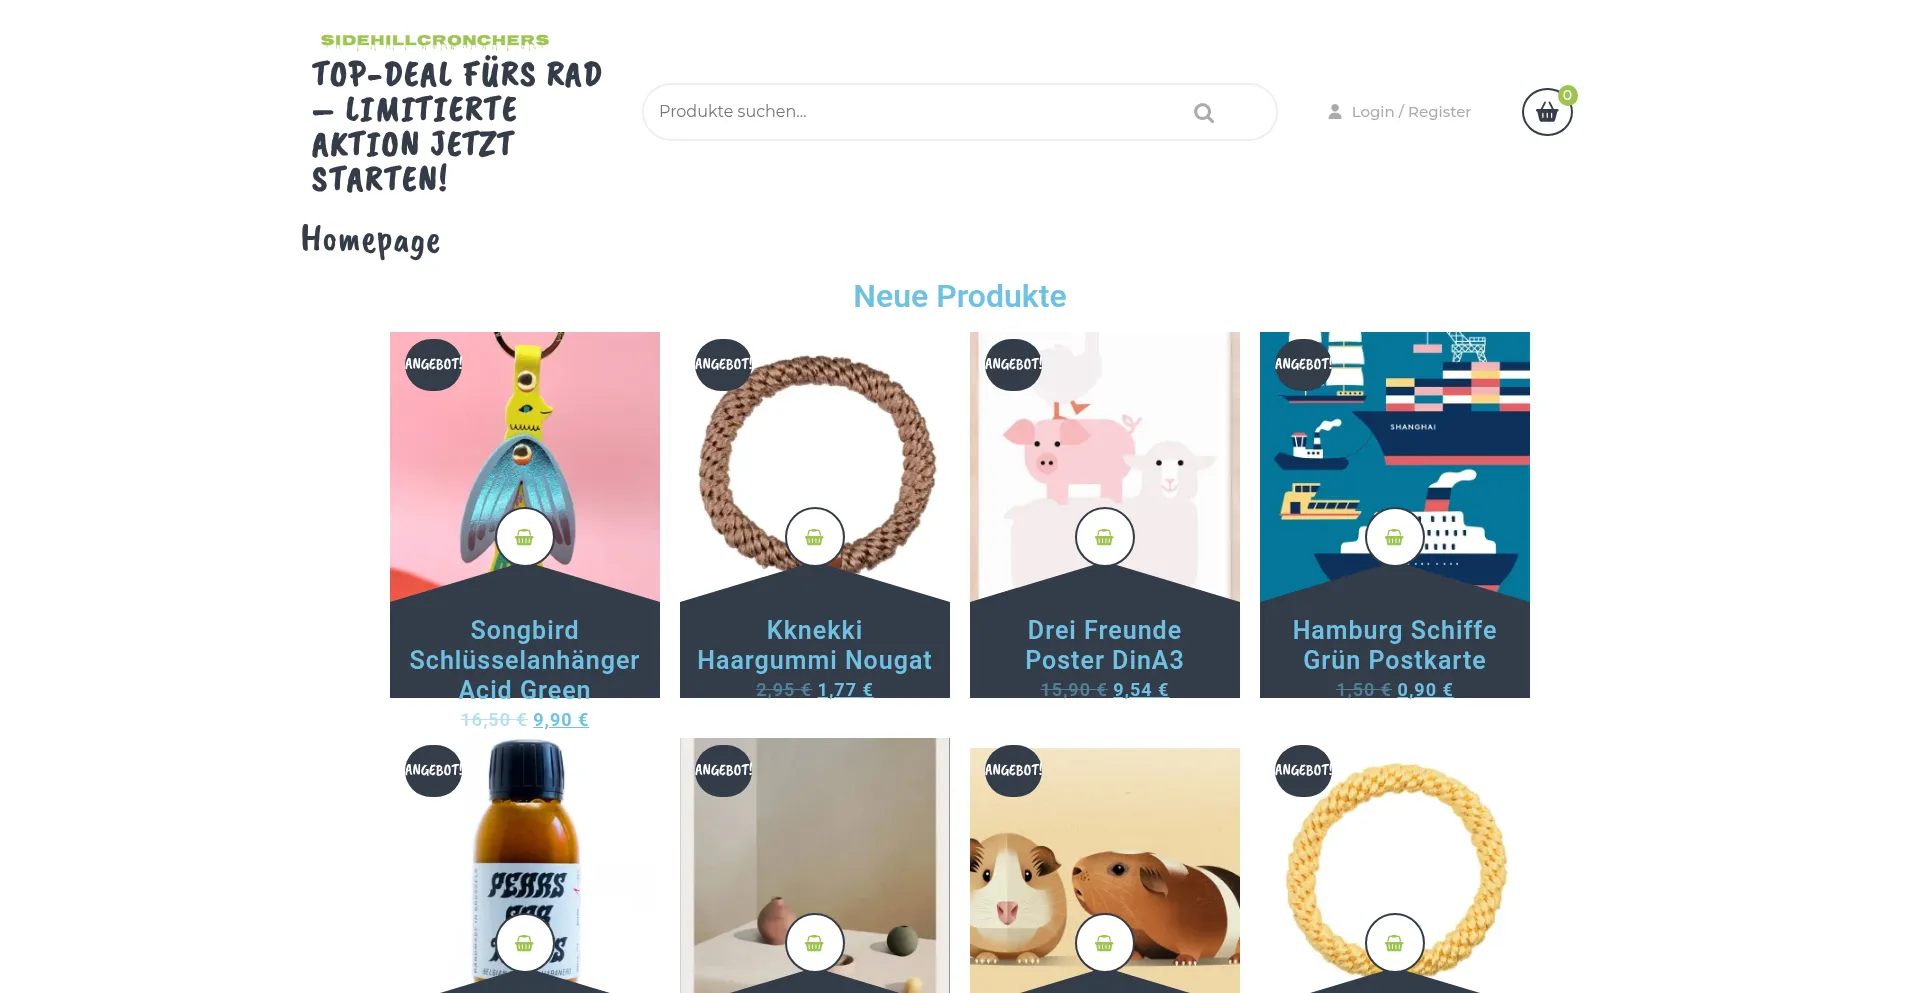Open the Sidehillcronchers logo link
The height and width of the screenshot is (993, 1920).
(435, 41)
